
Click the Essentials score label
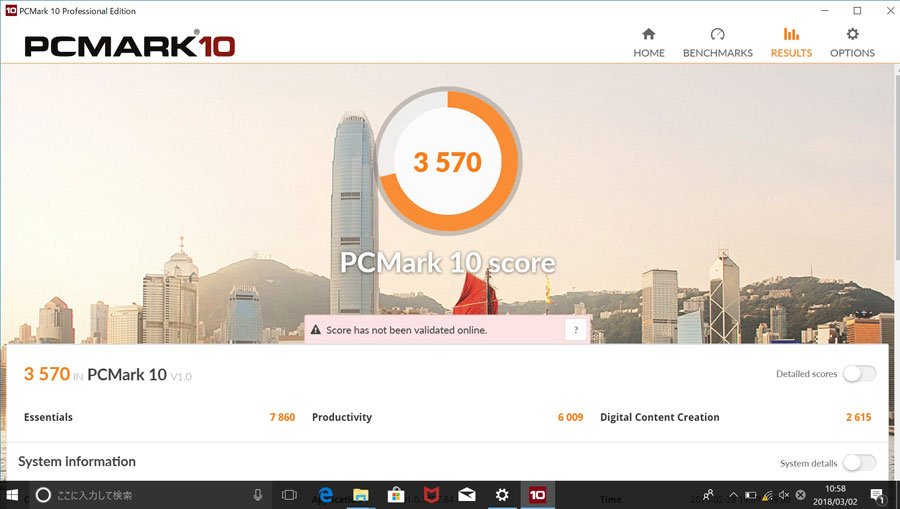click(x=48, y=417)
